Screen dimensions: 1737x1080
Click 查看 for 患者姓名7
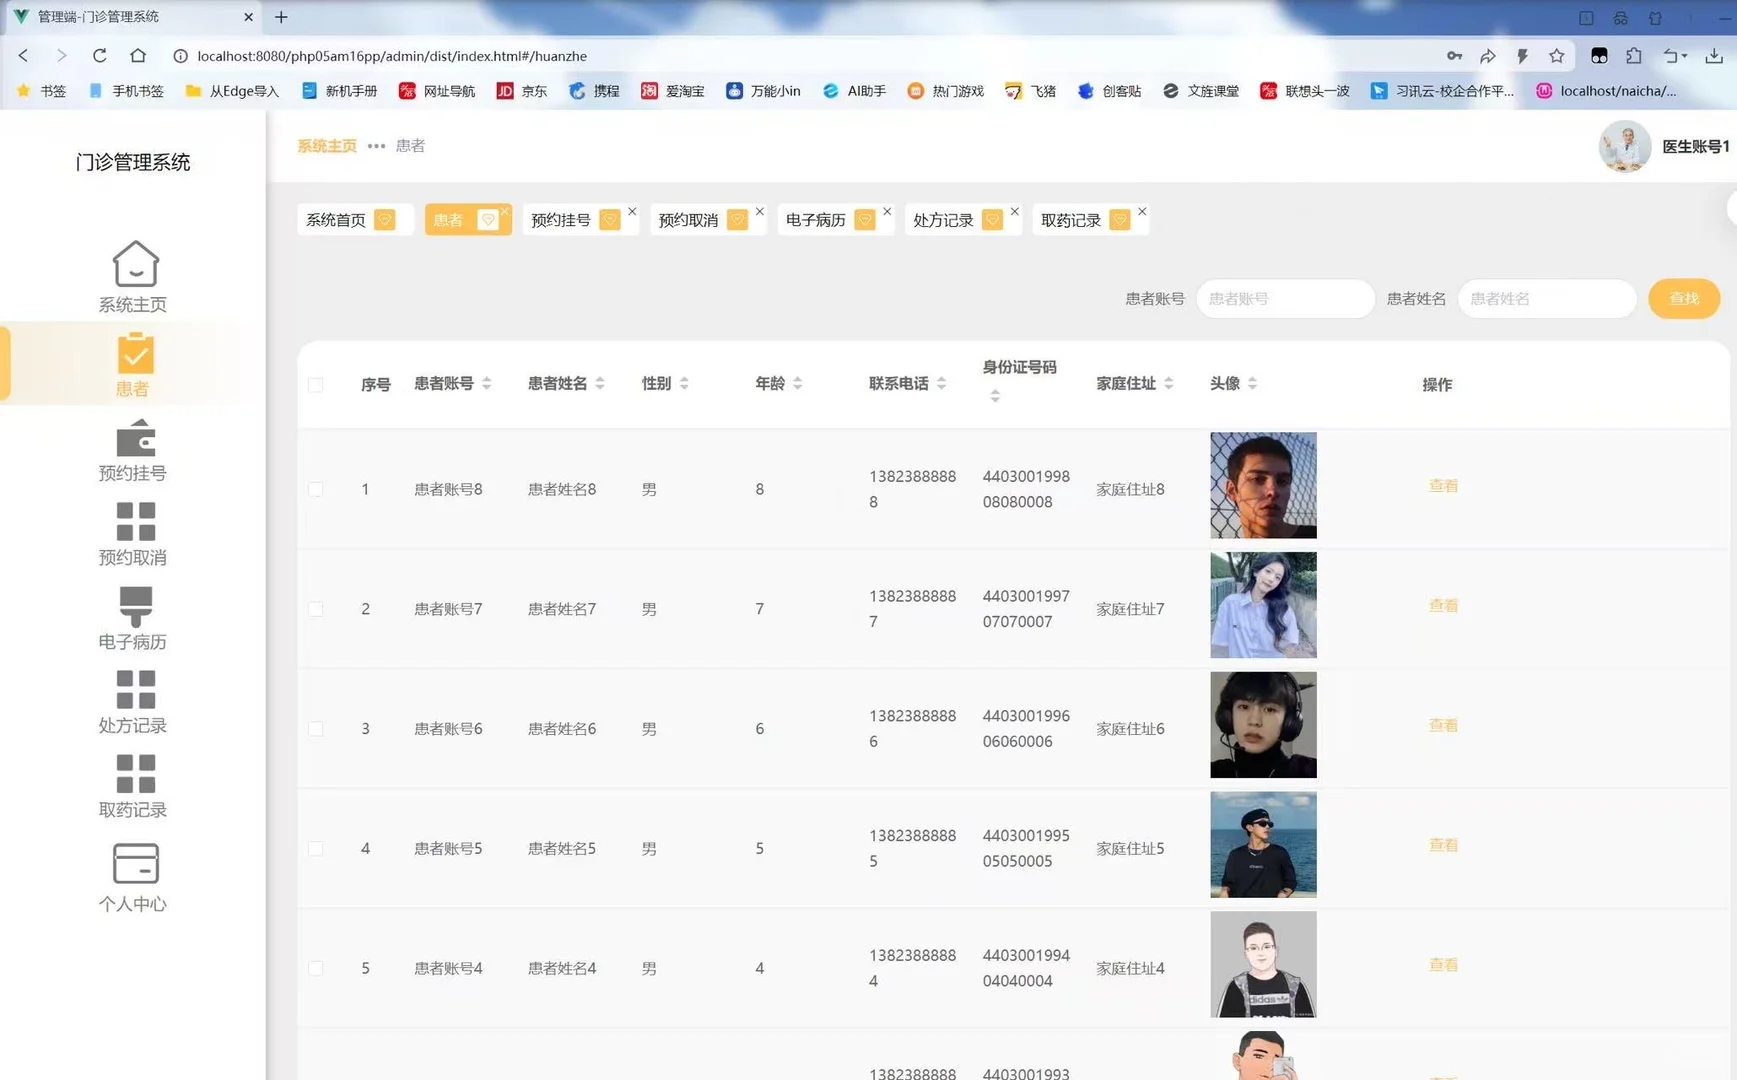pos(1443,605)
